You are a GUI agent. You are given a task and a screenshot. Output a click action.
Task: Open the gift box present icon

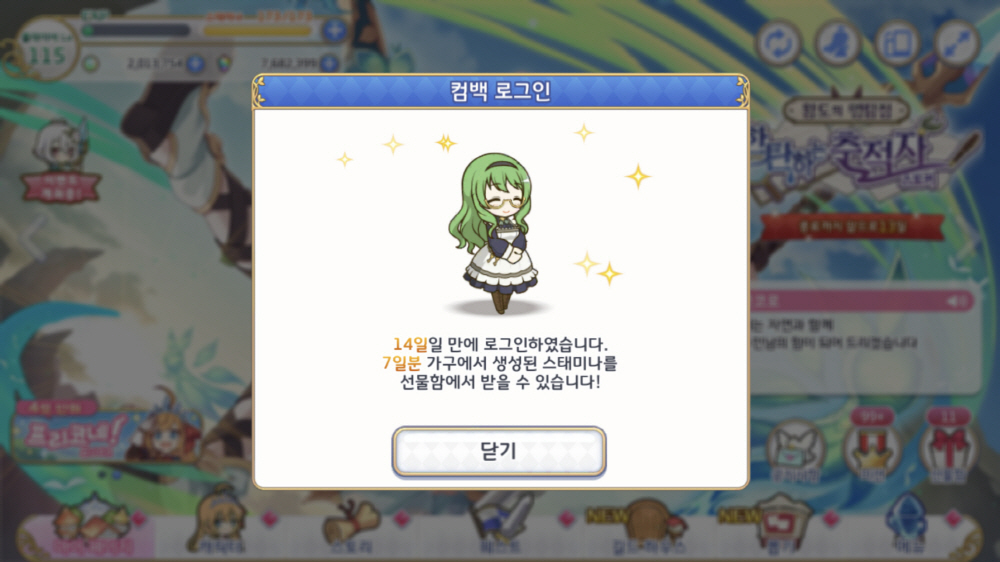tap(948, 448)
